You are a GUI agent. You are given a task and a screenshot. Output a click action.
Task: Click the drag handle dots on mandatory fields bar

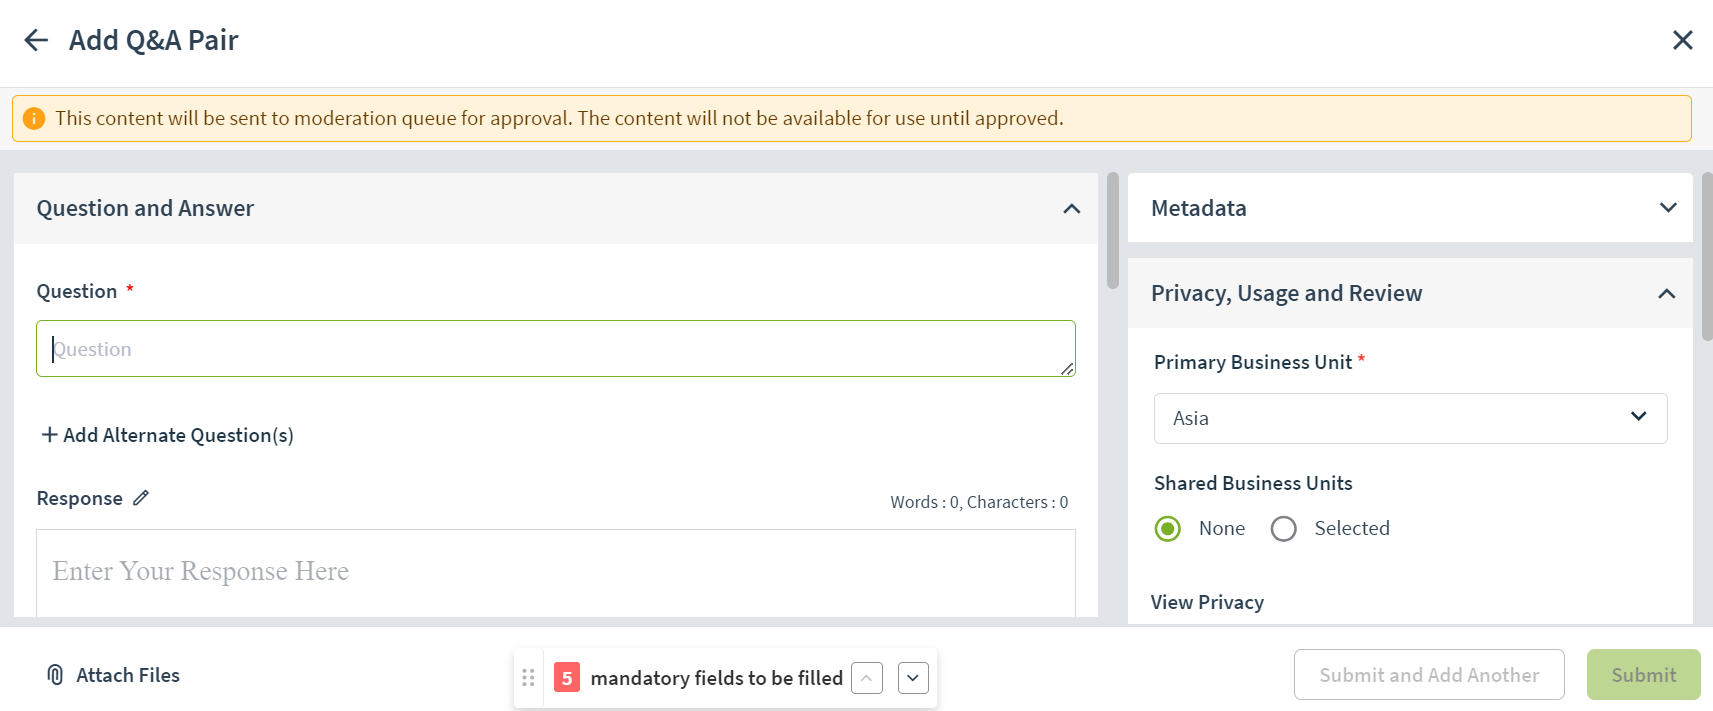click(x=528, y=678)
